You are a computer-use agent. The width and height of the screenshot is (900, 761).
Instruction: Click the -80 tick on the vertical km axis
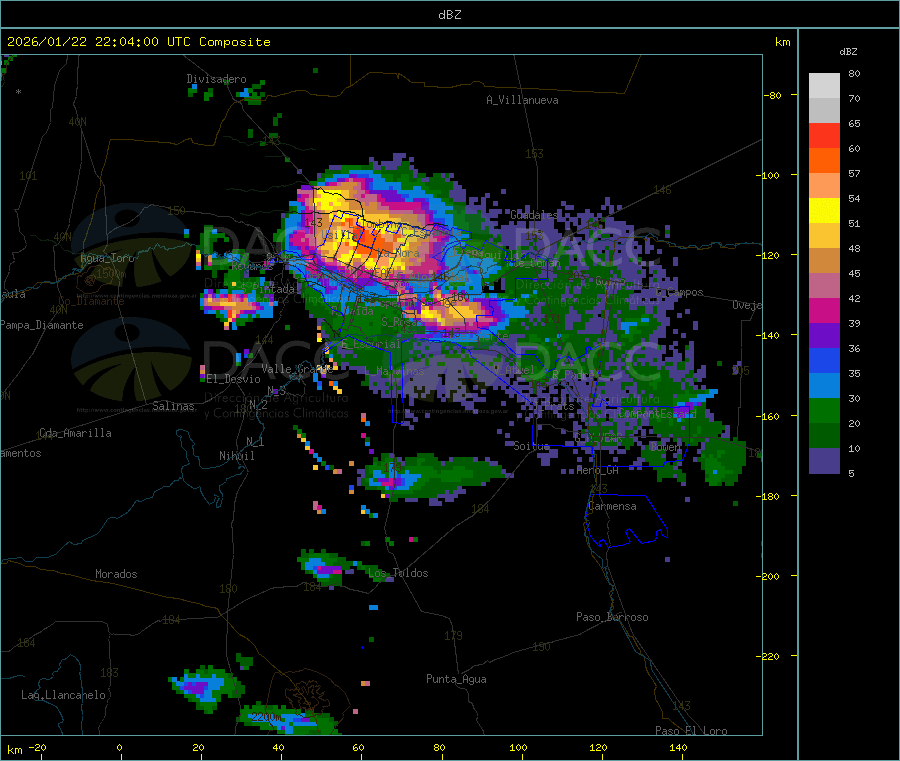point(772,95)
